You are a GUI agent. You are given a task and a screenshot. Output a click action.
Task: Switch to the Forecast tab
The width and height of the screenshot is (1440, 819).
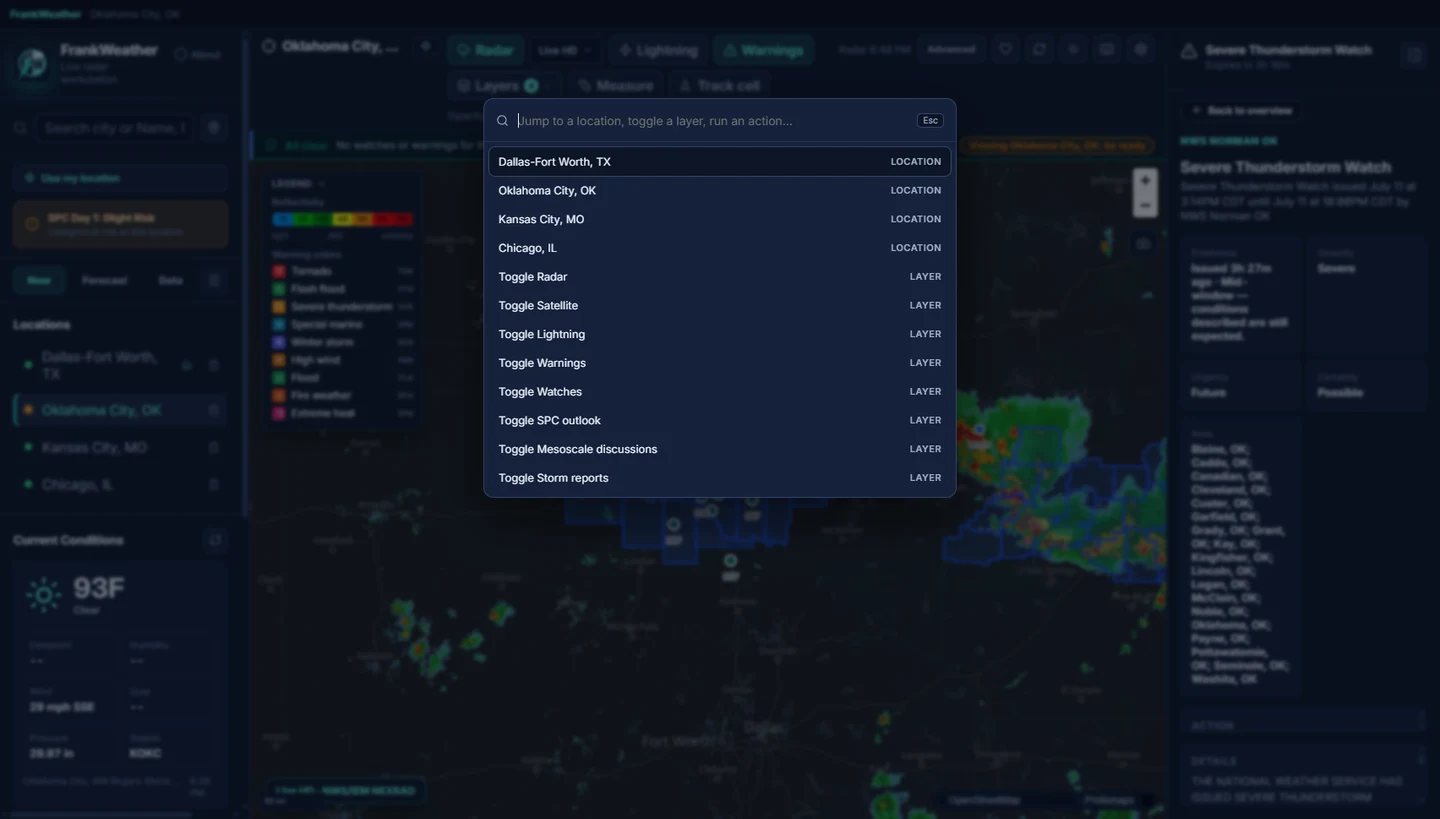[x=104, y=280]
